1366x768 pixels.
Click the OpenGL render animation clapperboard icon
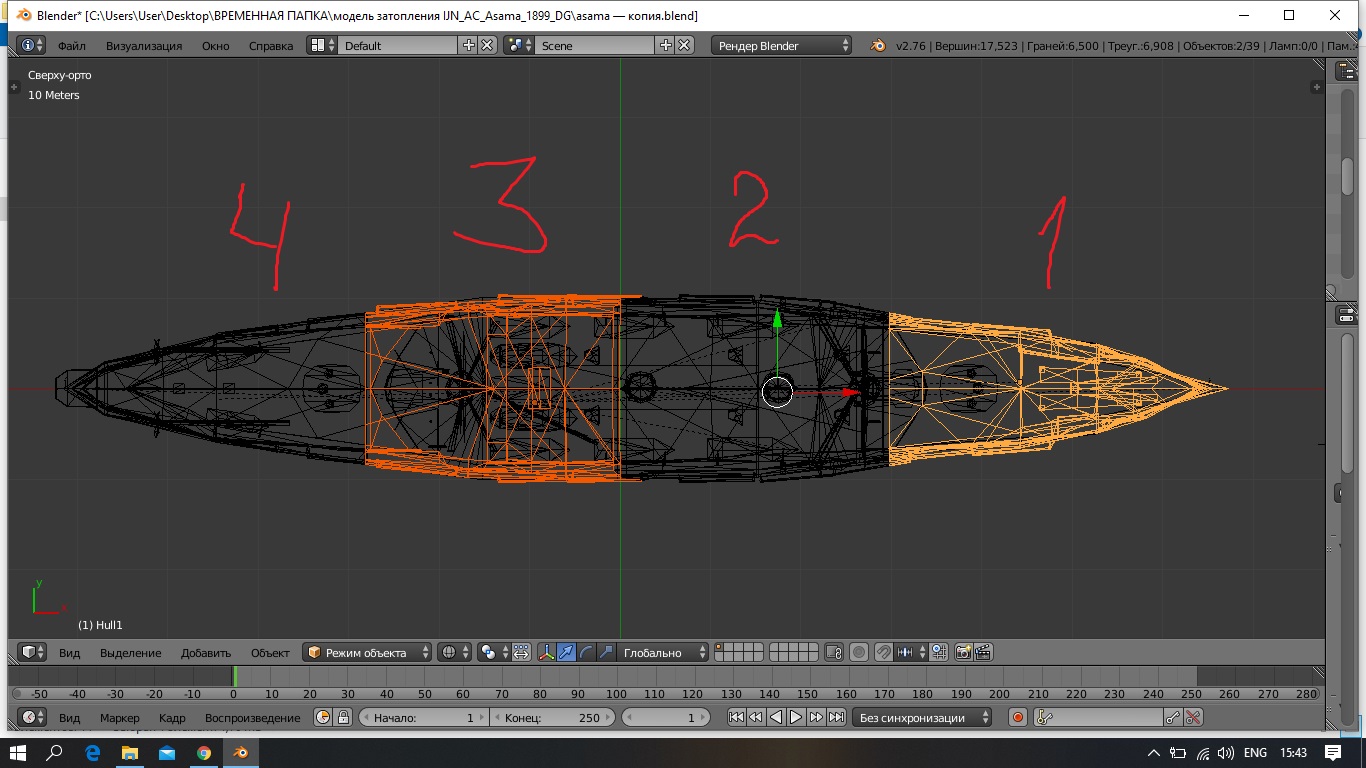pos(983,652)
